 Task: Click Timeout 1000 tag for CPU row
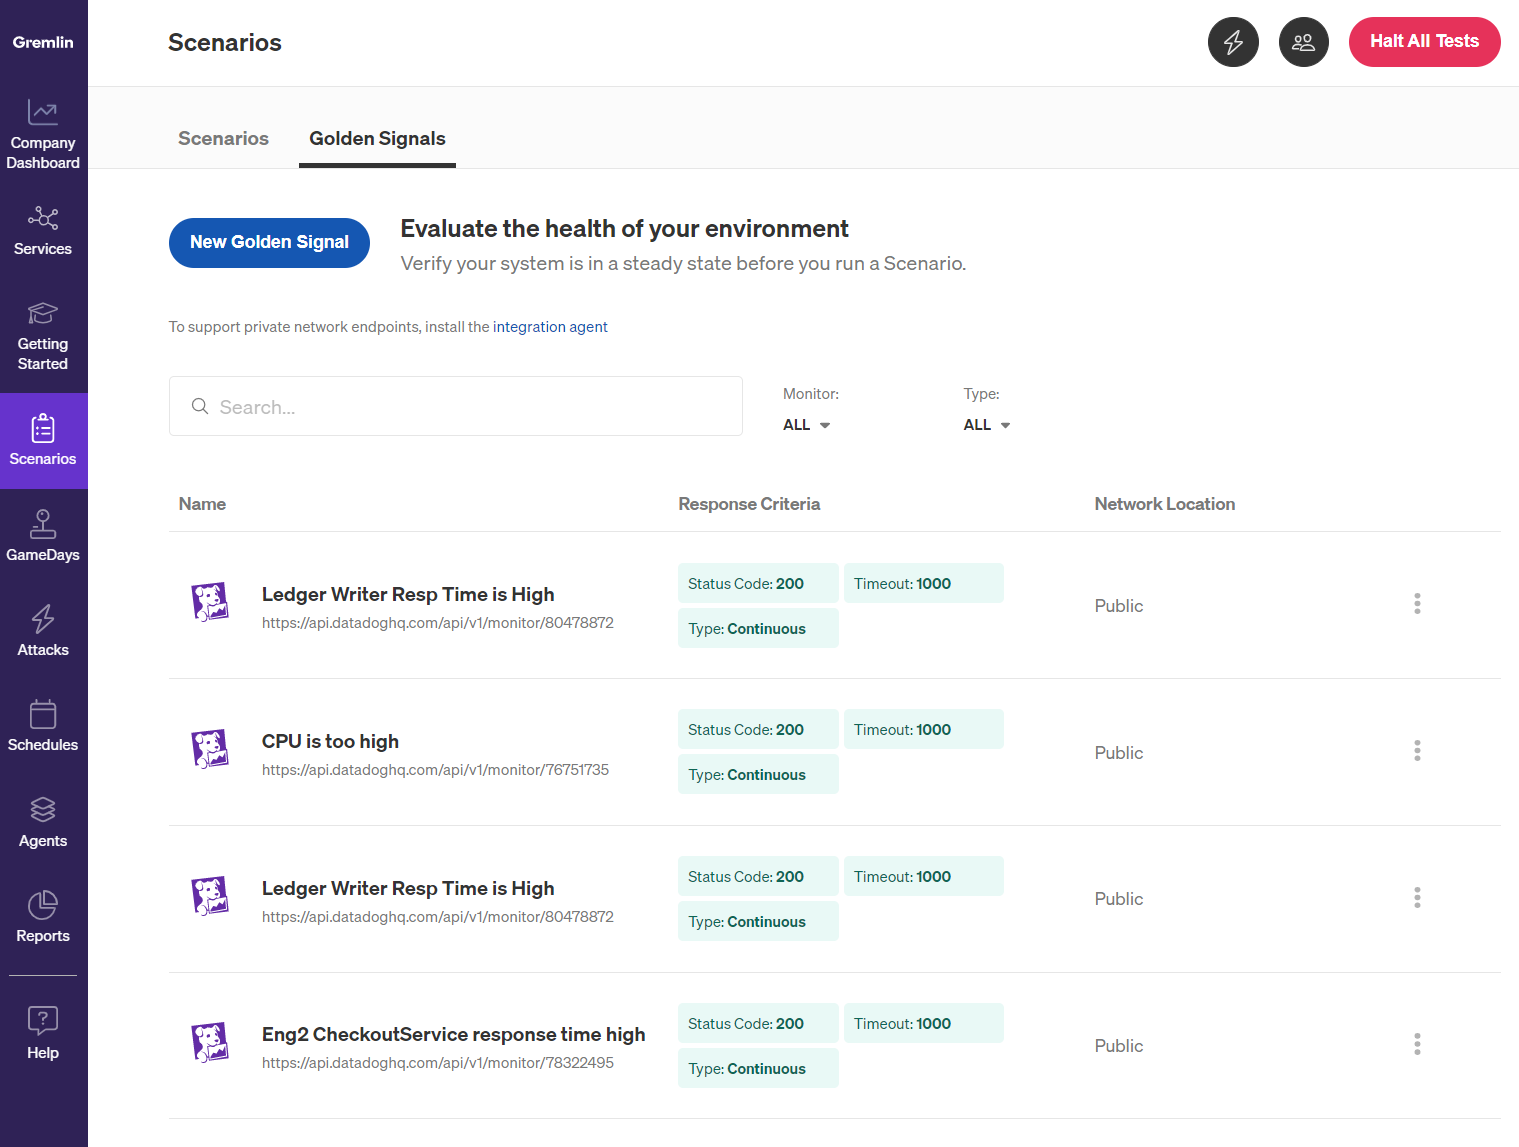pos(923,729)
